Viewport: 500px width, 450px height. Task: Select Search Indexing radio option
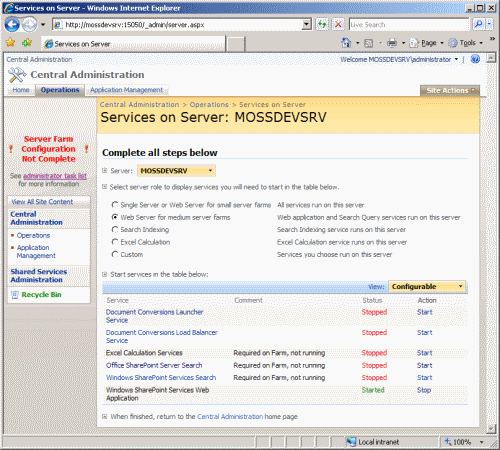tap(115, 229)
